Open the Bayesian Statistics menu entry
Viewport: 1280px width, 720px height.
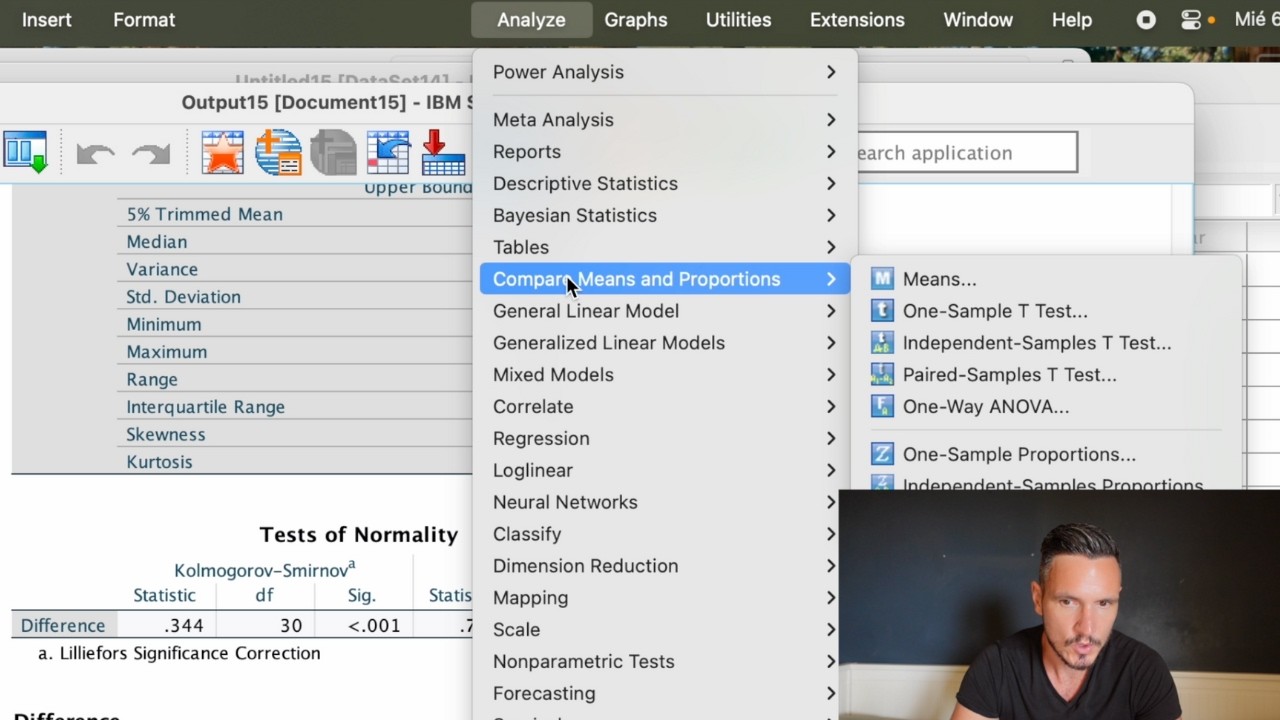[665, 215]
